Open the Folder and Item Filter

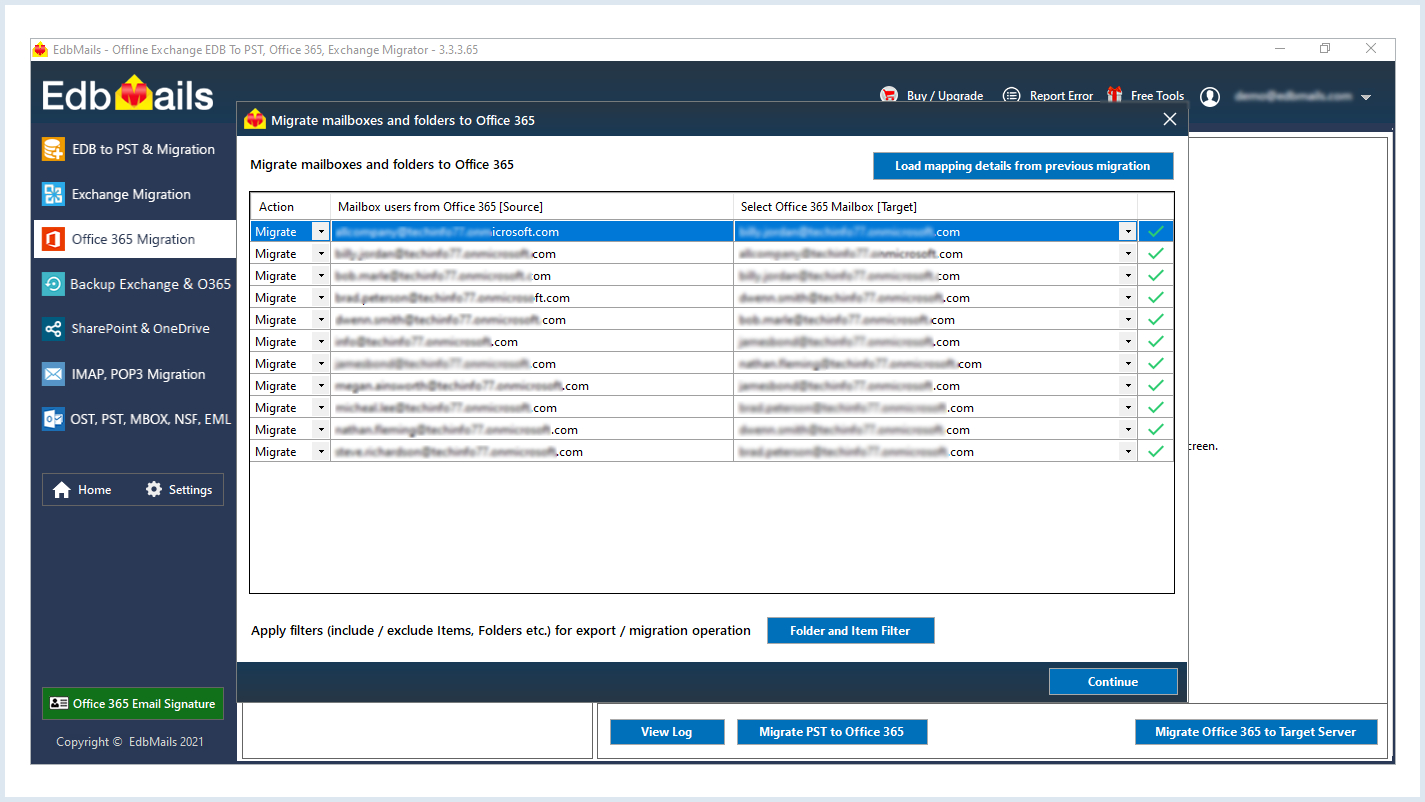[x=851, y=631]
